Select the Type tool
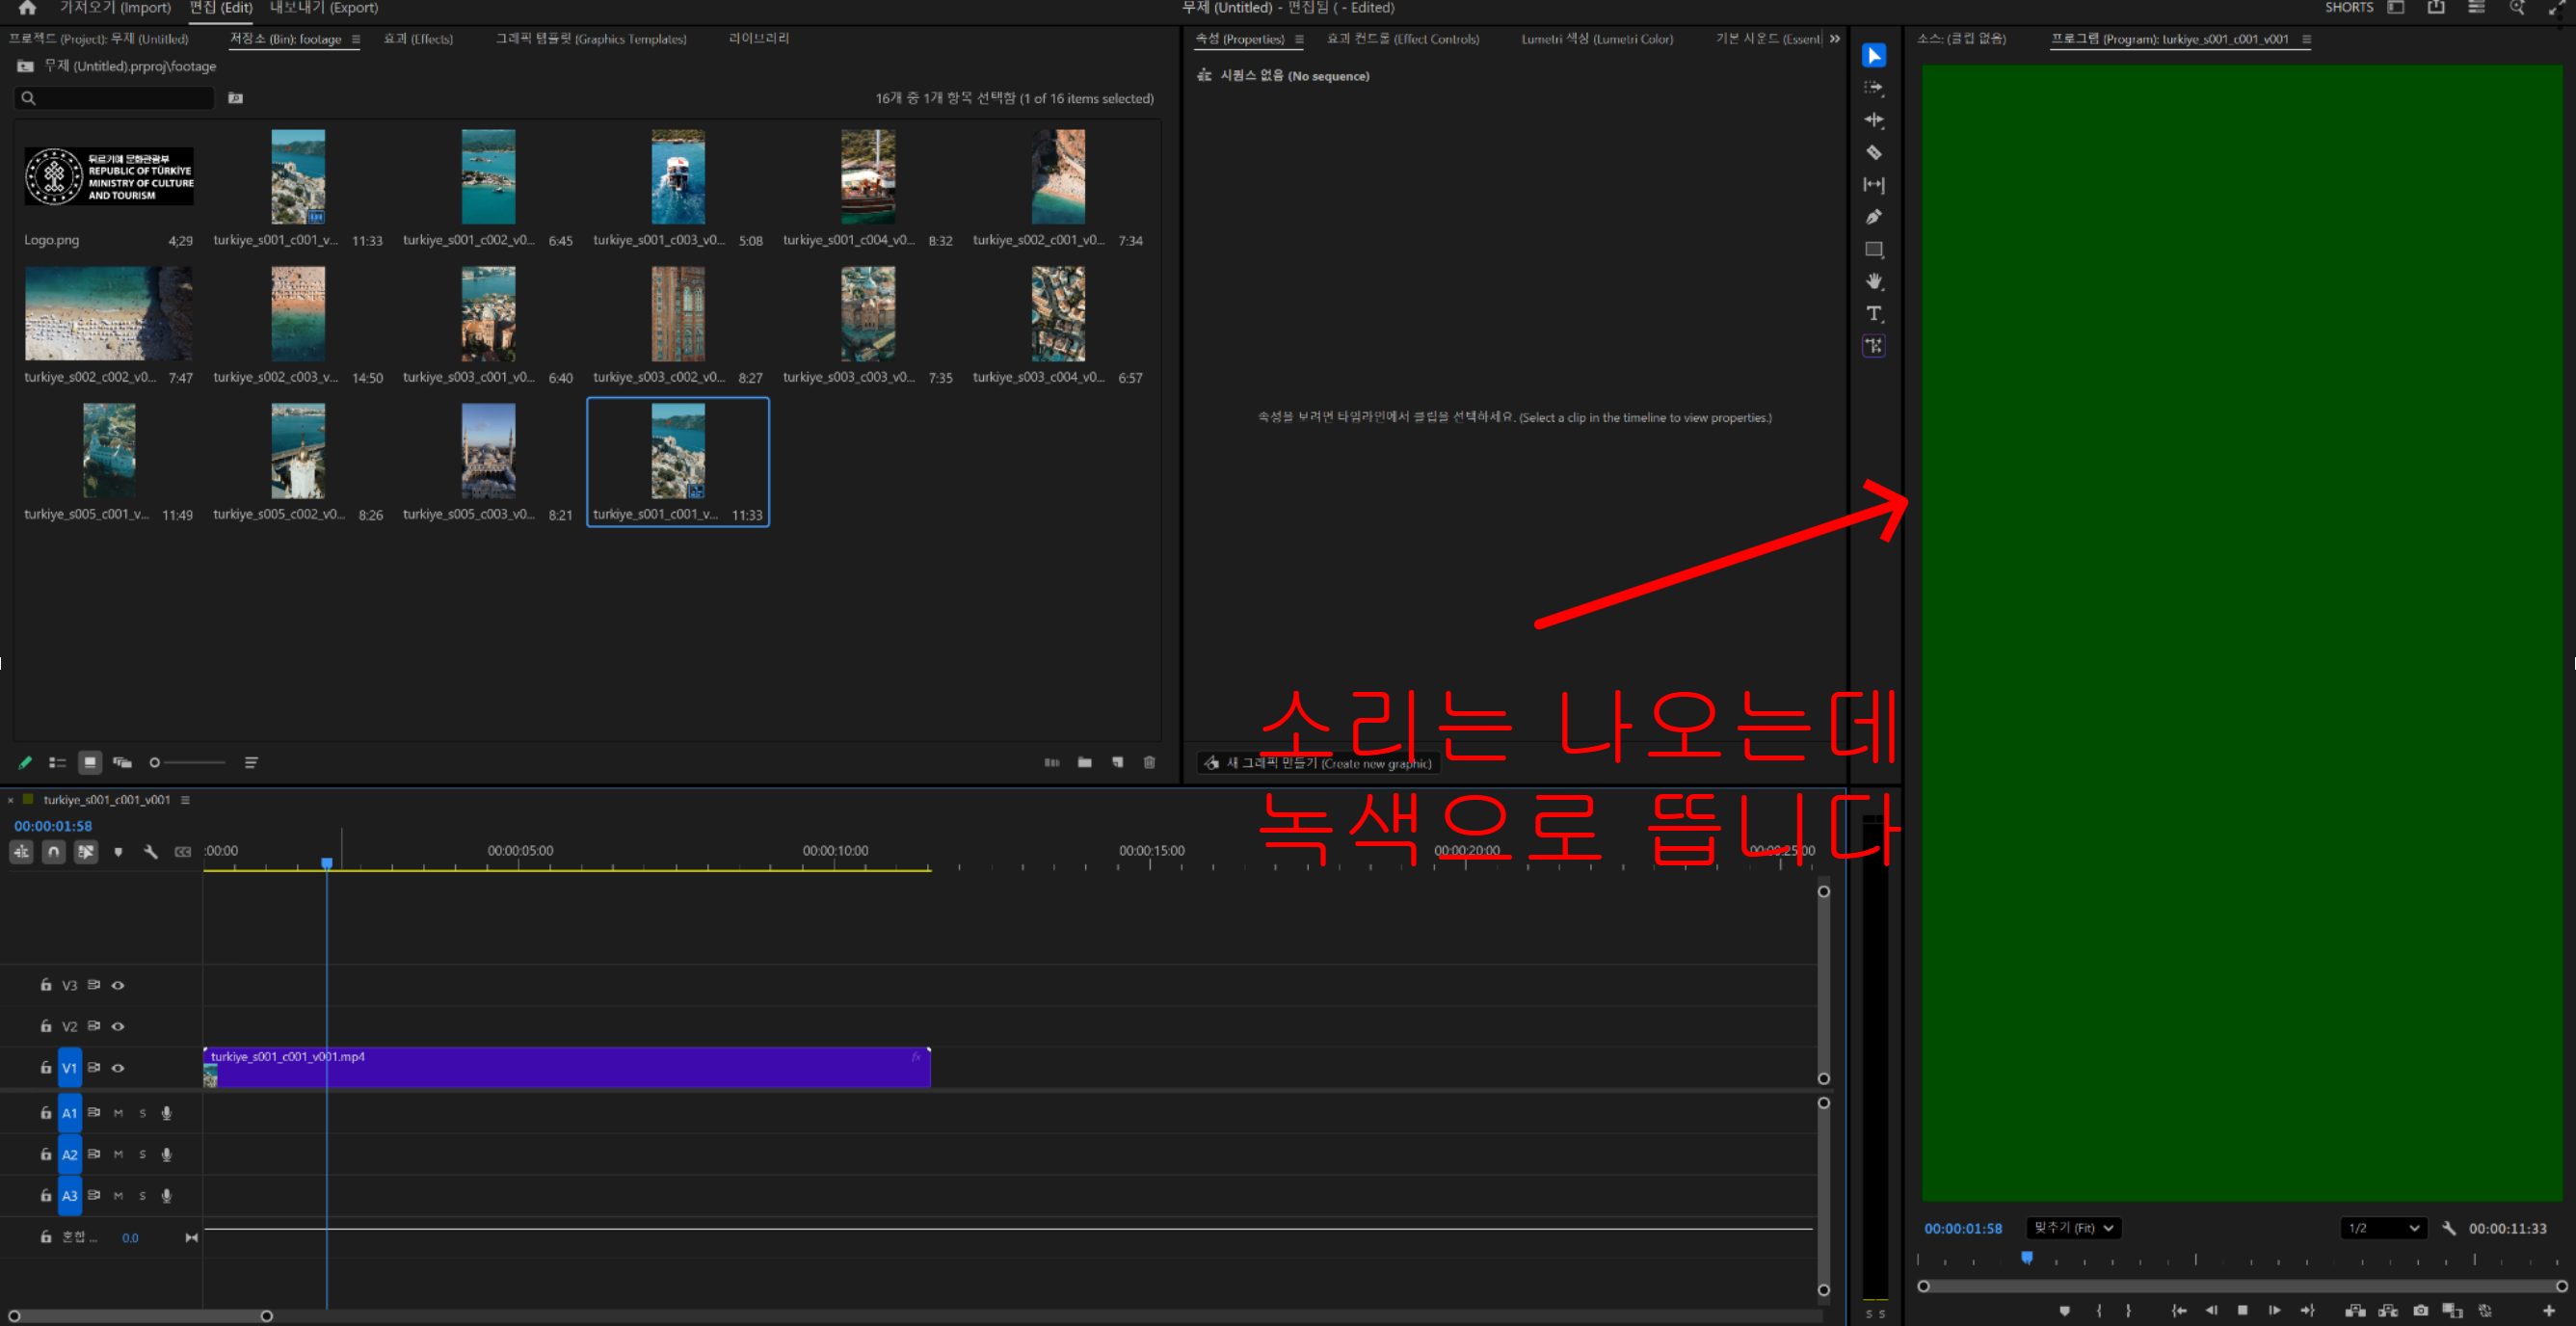The width and height of the screenshot is (2576, 1326). pyautogui.click(x=1873, y=314)
